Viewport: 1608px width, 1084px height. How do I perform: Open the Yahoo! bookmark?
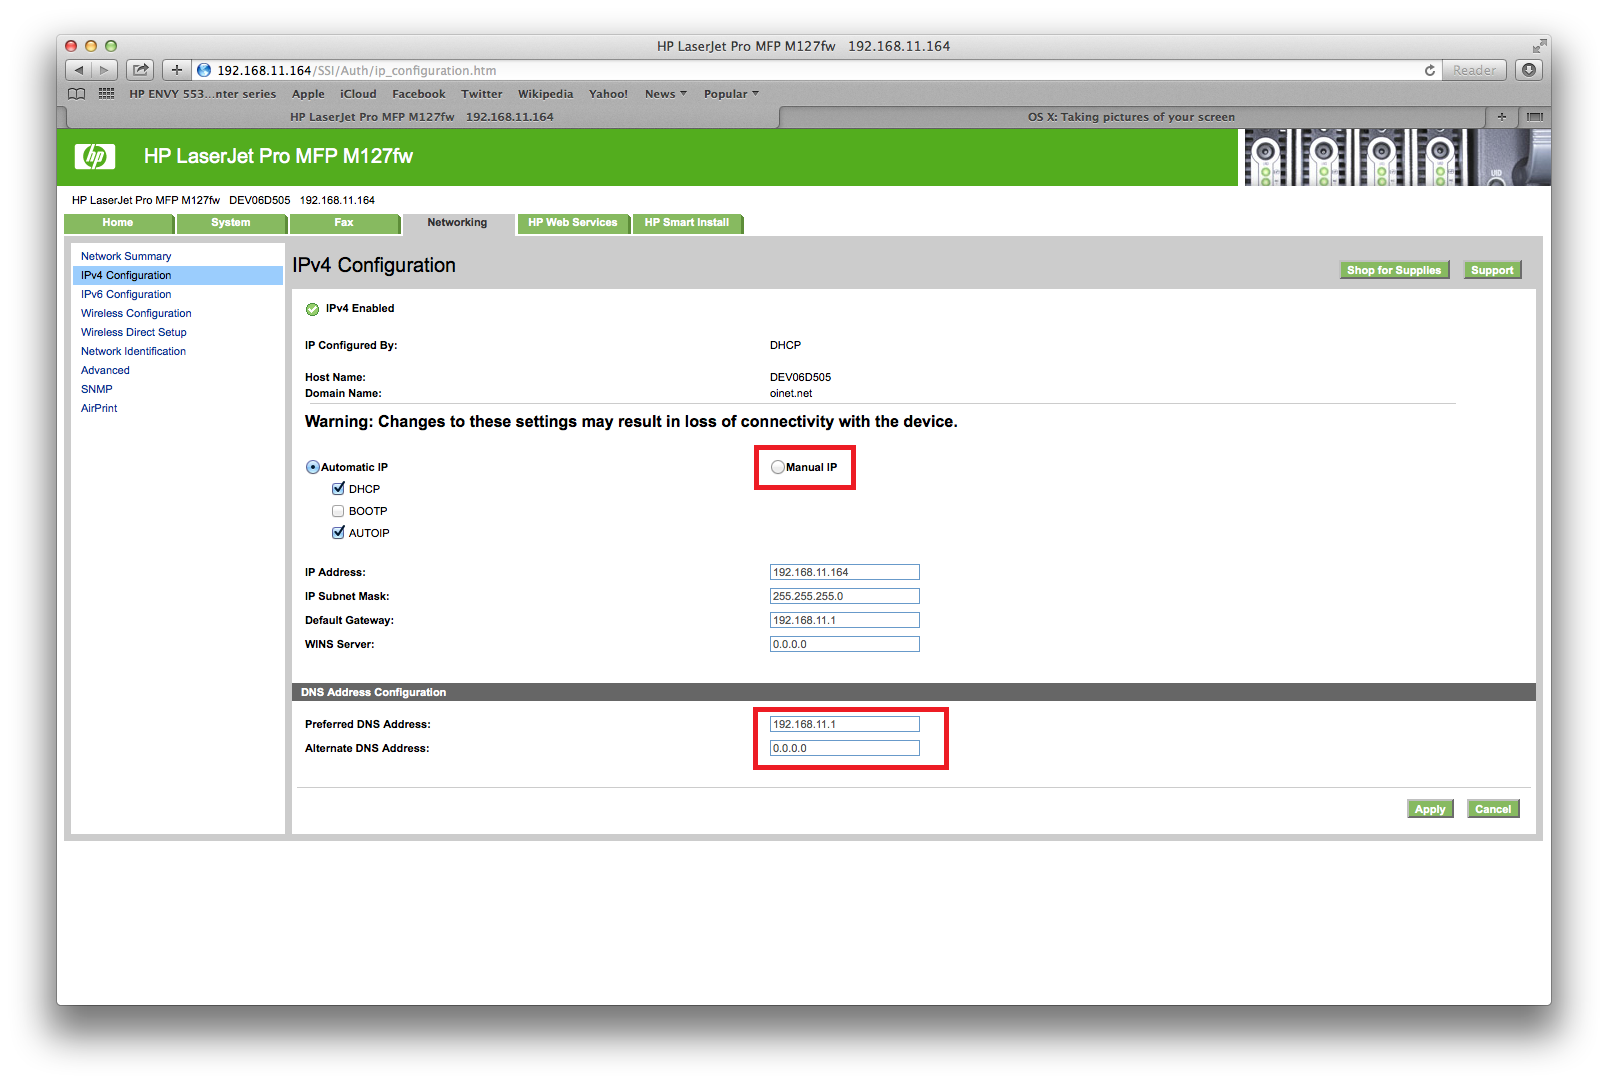point(608,94)
